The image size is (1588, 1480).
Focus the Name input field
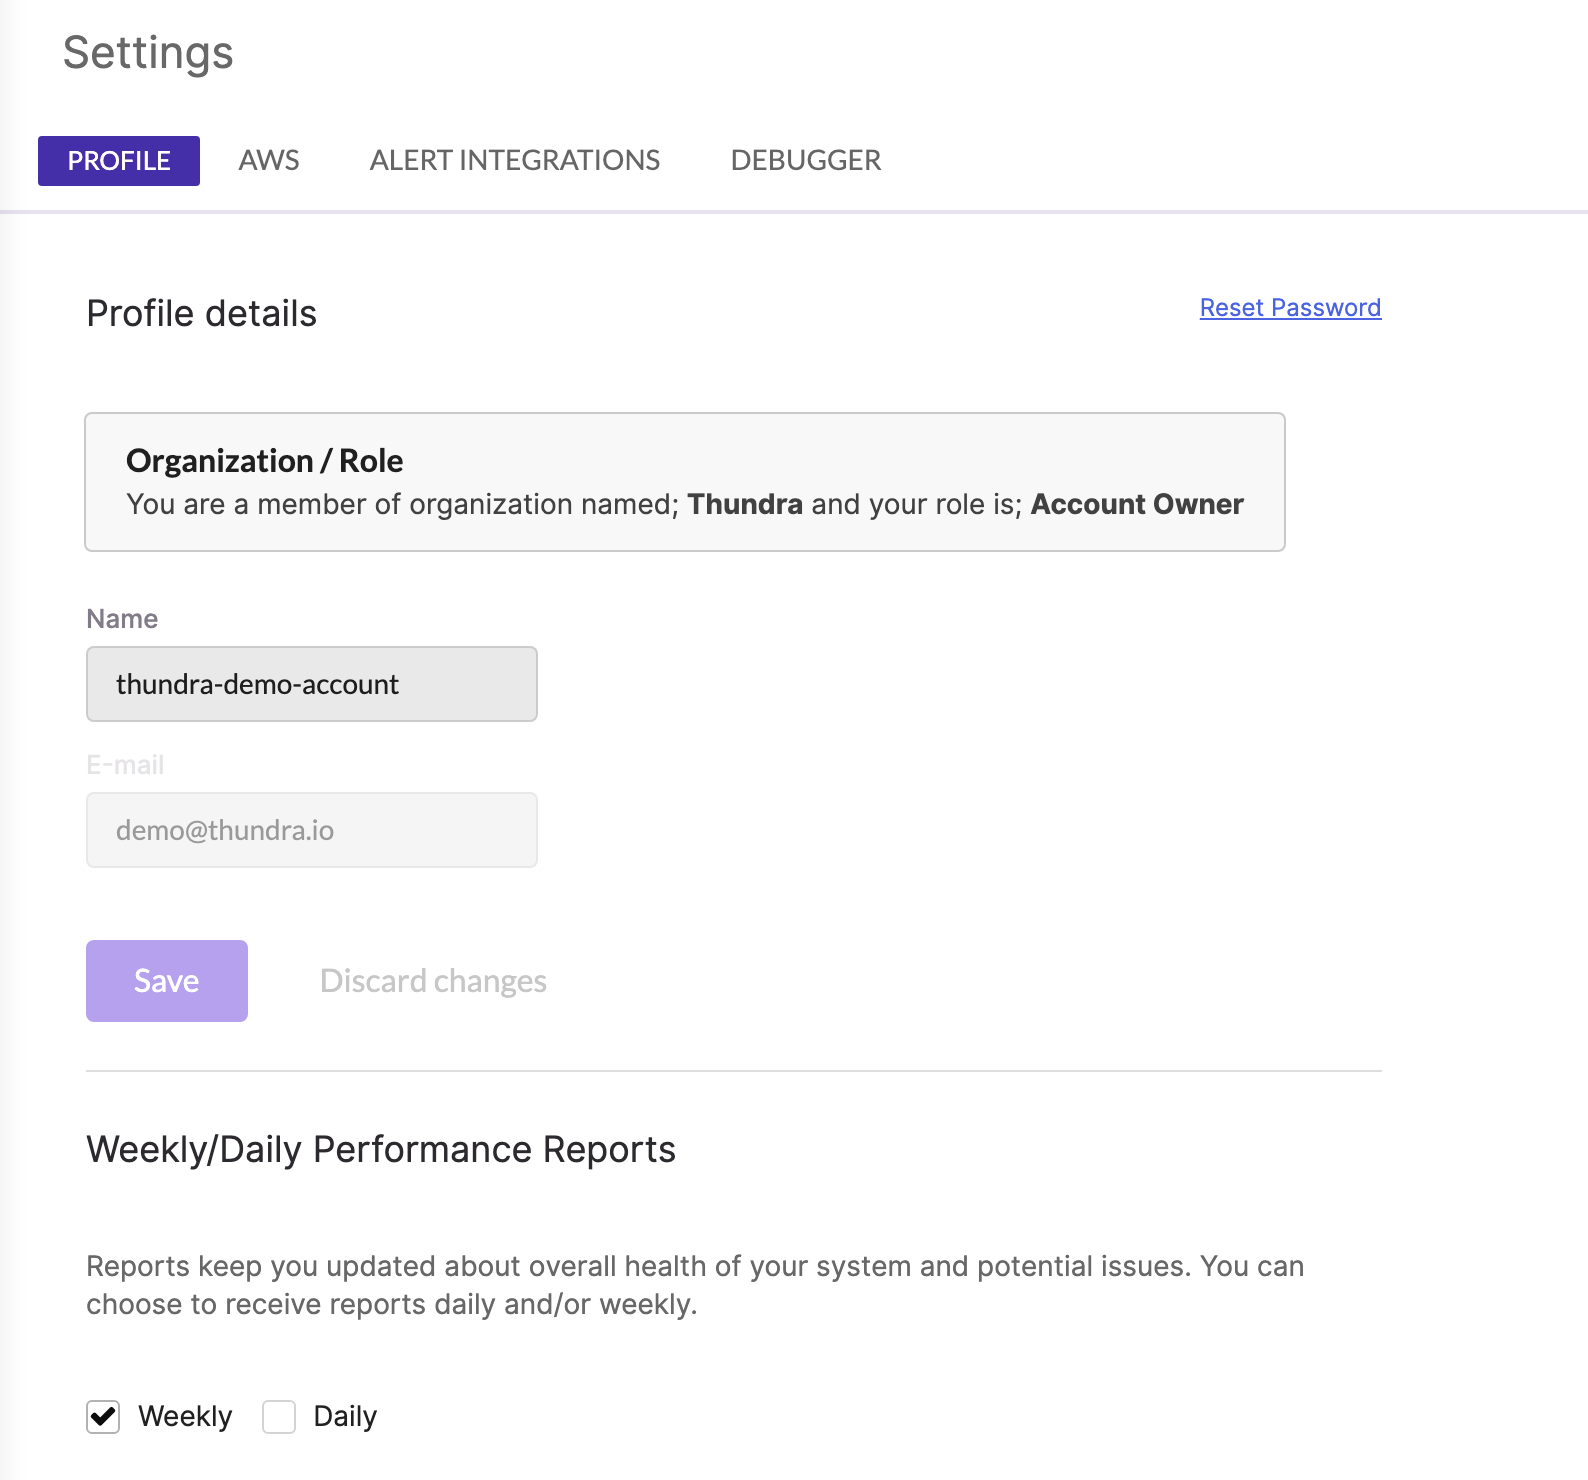pos(312,684)
